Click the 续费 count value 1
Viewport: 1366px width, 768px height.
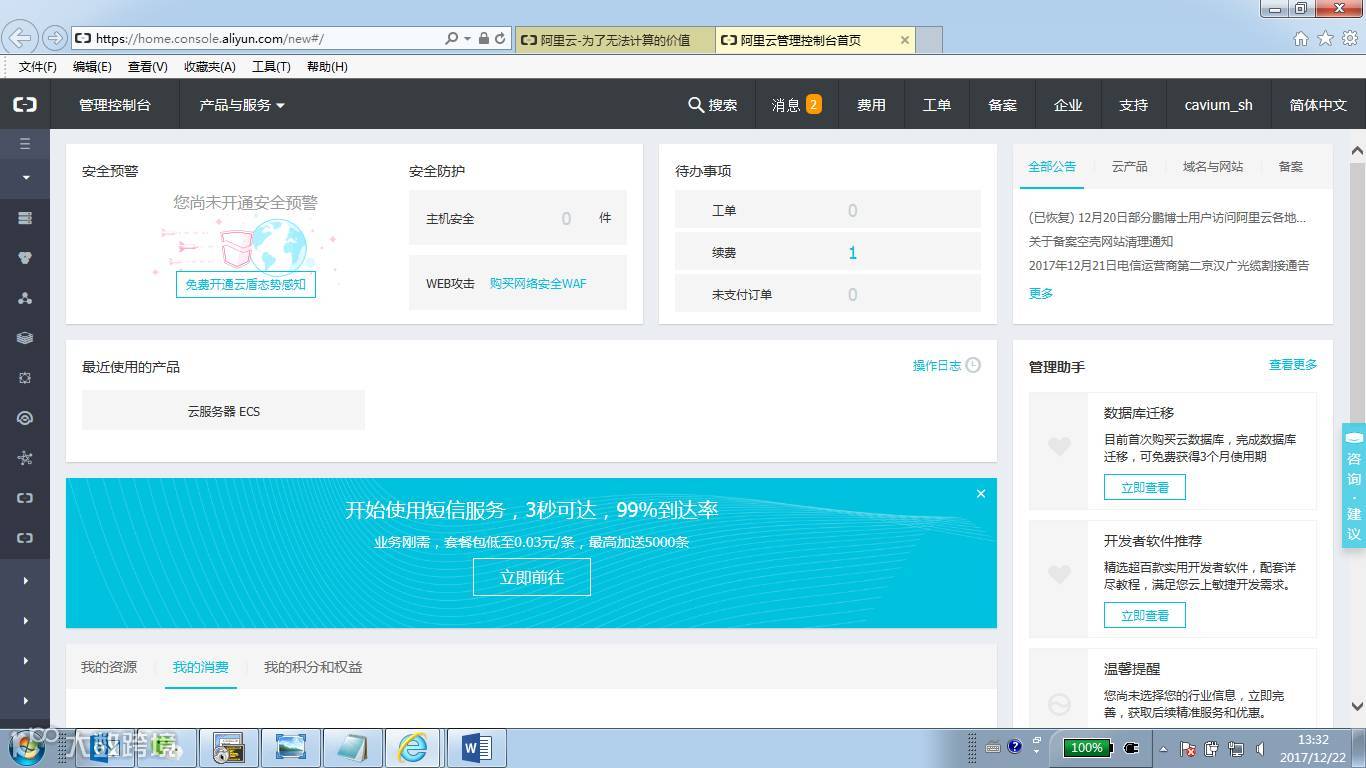click(x=852, y=253)
